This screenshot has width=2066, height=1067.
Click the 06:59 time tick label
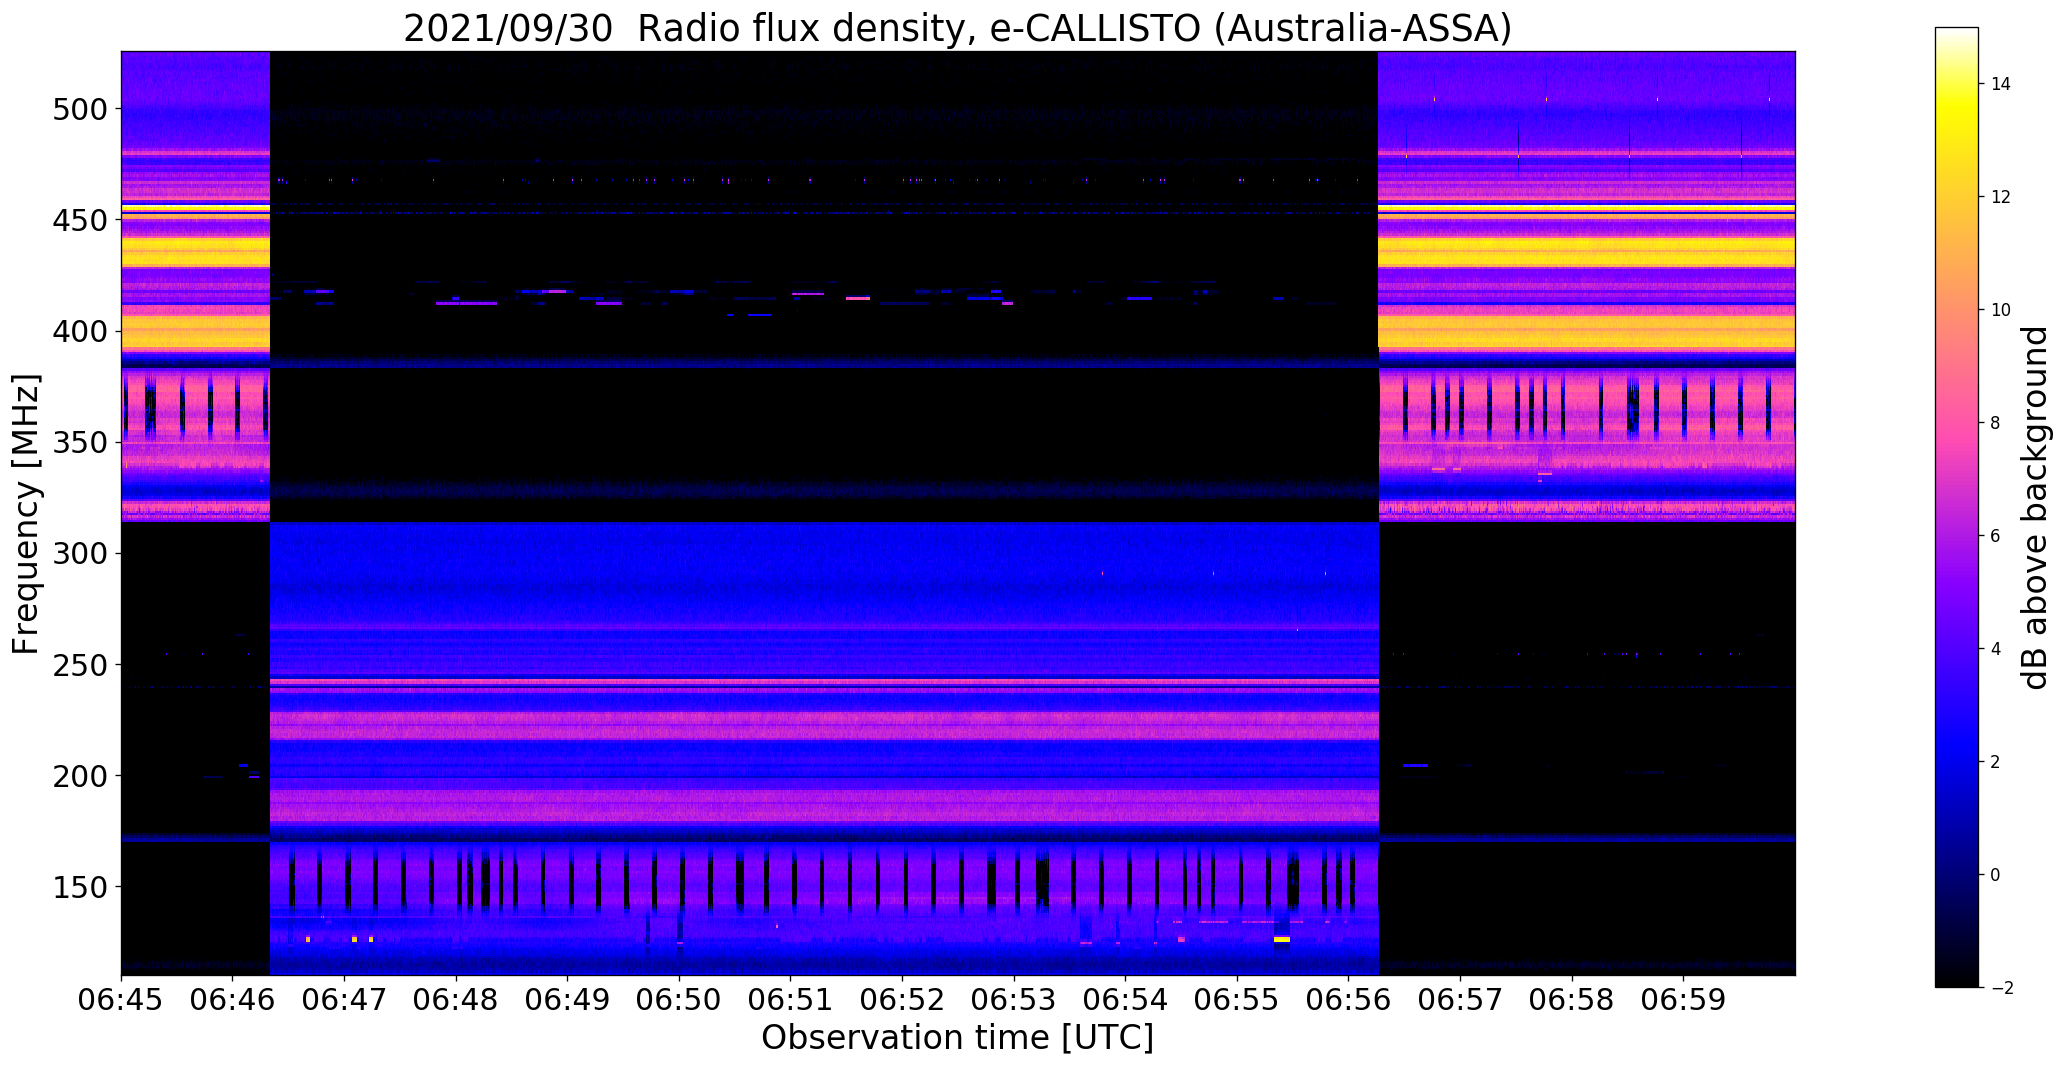point(1683,1001)
